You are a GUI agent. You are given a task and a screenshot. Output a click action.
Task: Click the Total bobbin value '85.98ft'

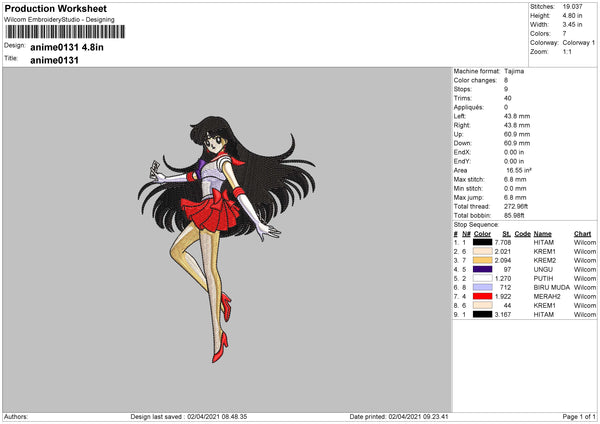pyautogui.click(x=514, y=215)
